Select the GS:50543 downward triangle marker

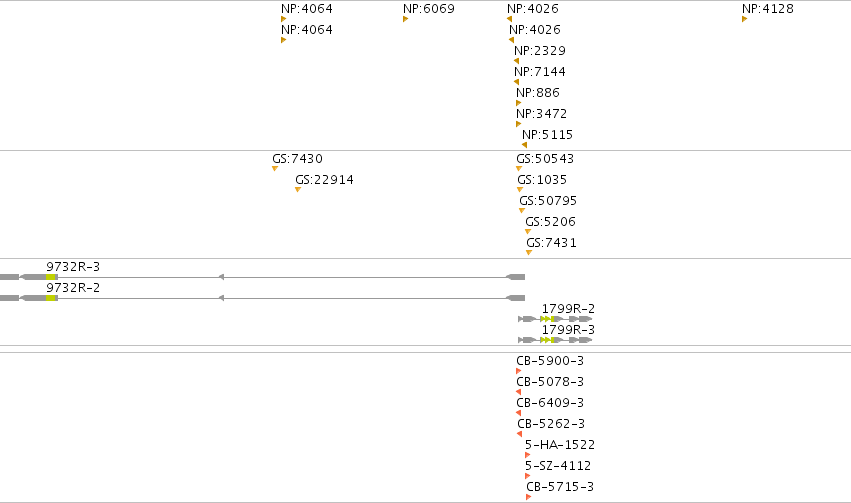[x=519, y=169]
